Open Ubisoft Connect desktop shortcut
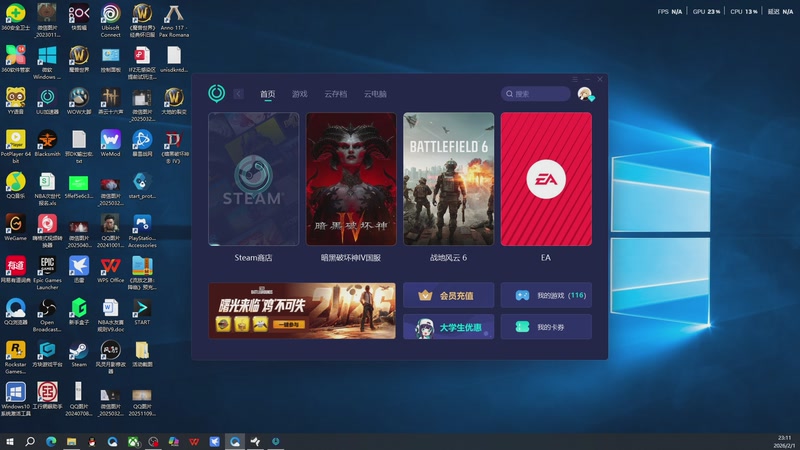Viewport: 800px width, 450px height. click(110, 20)
